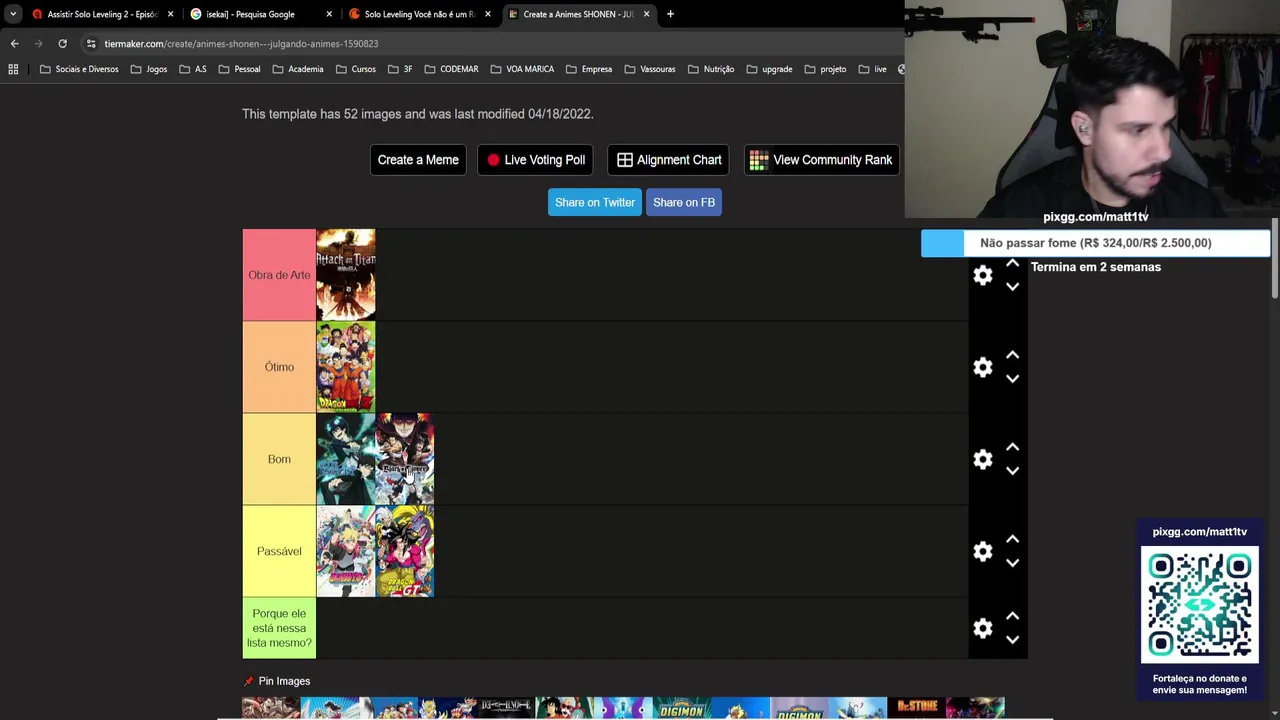Click the first Digimon image in pool
Viewport: 1280px width, 720px height.
(x=682, y=708)
